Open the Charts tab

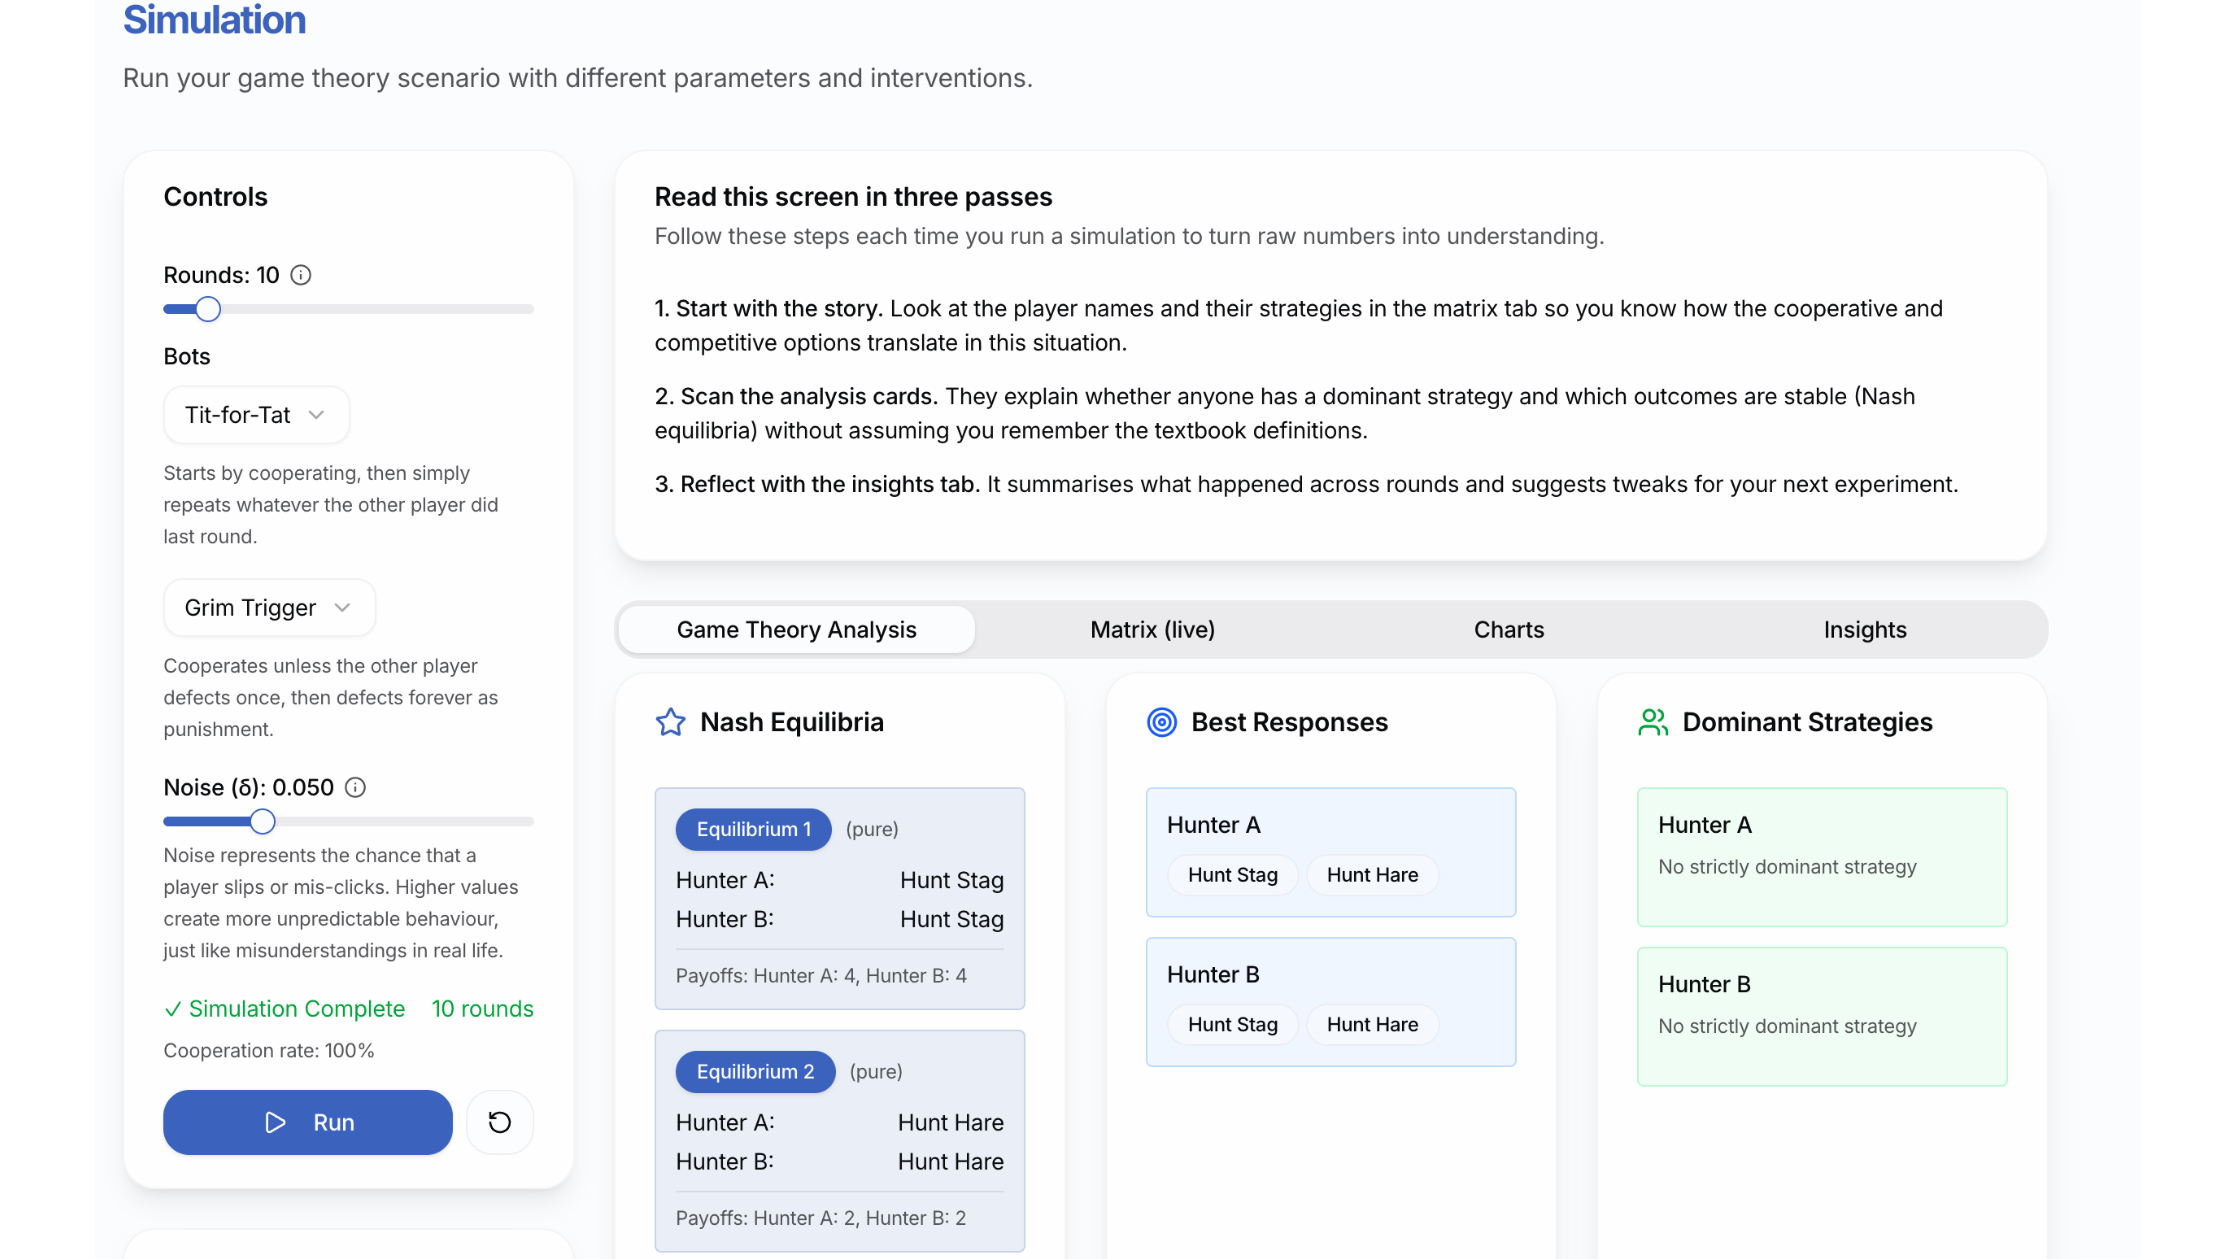1508,630
